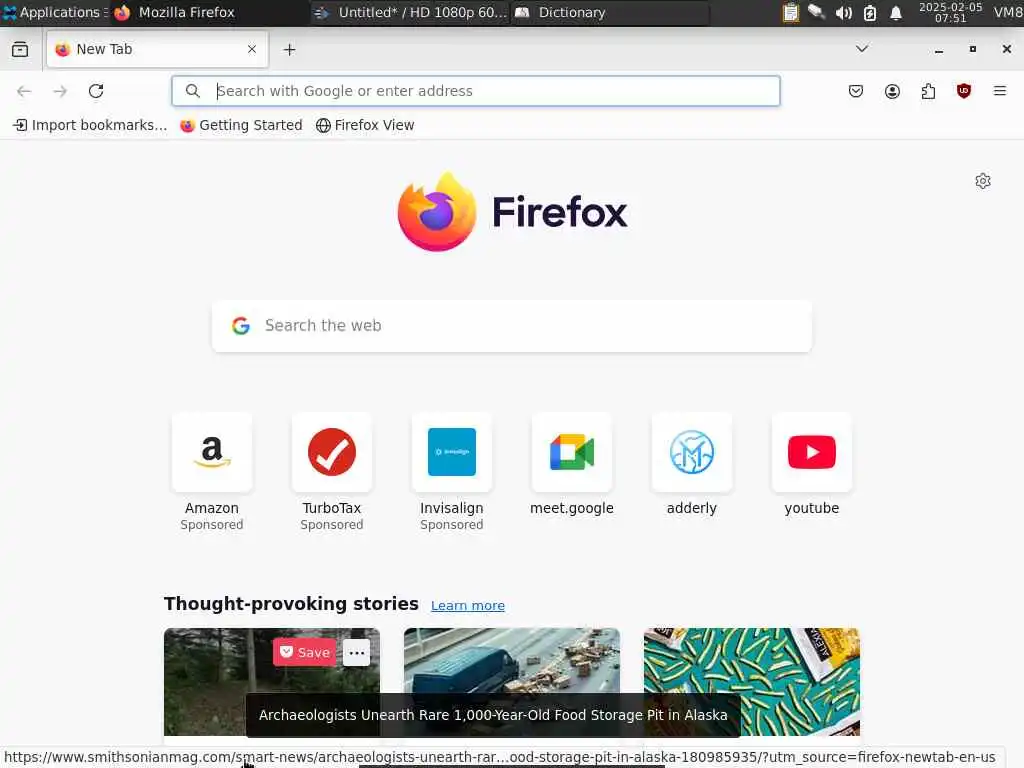
Task: Open the TurboTax sponsored shortcut
Action: point(332,452)
